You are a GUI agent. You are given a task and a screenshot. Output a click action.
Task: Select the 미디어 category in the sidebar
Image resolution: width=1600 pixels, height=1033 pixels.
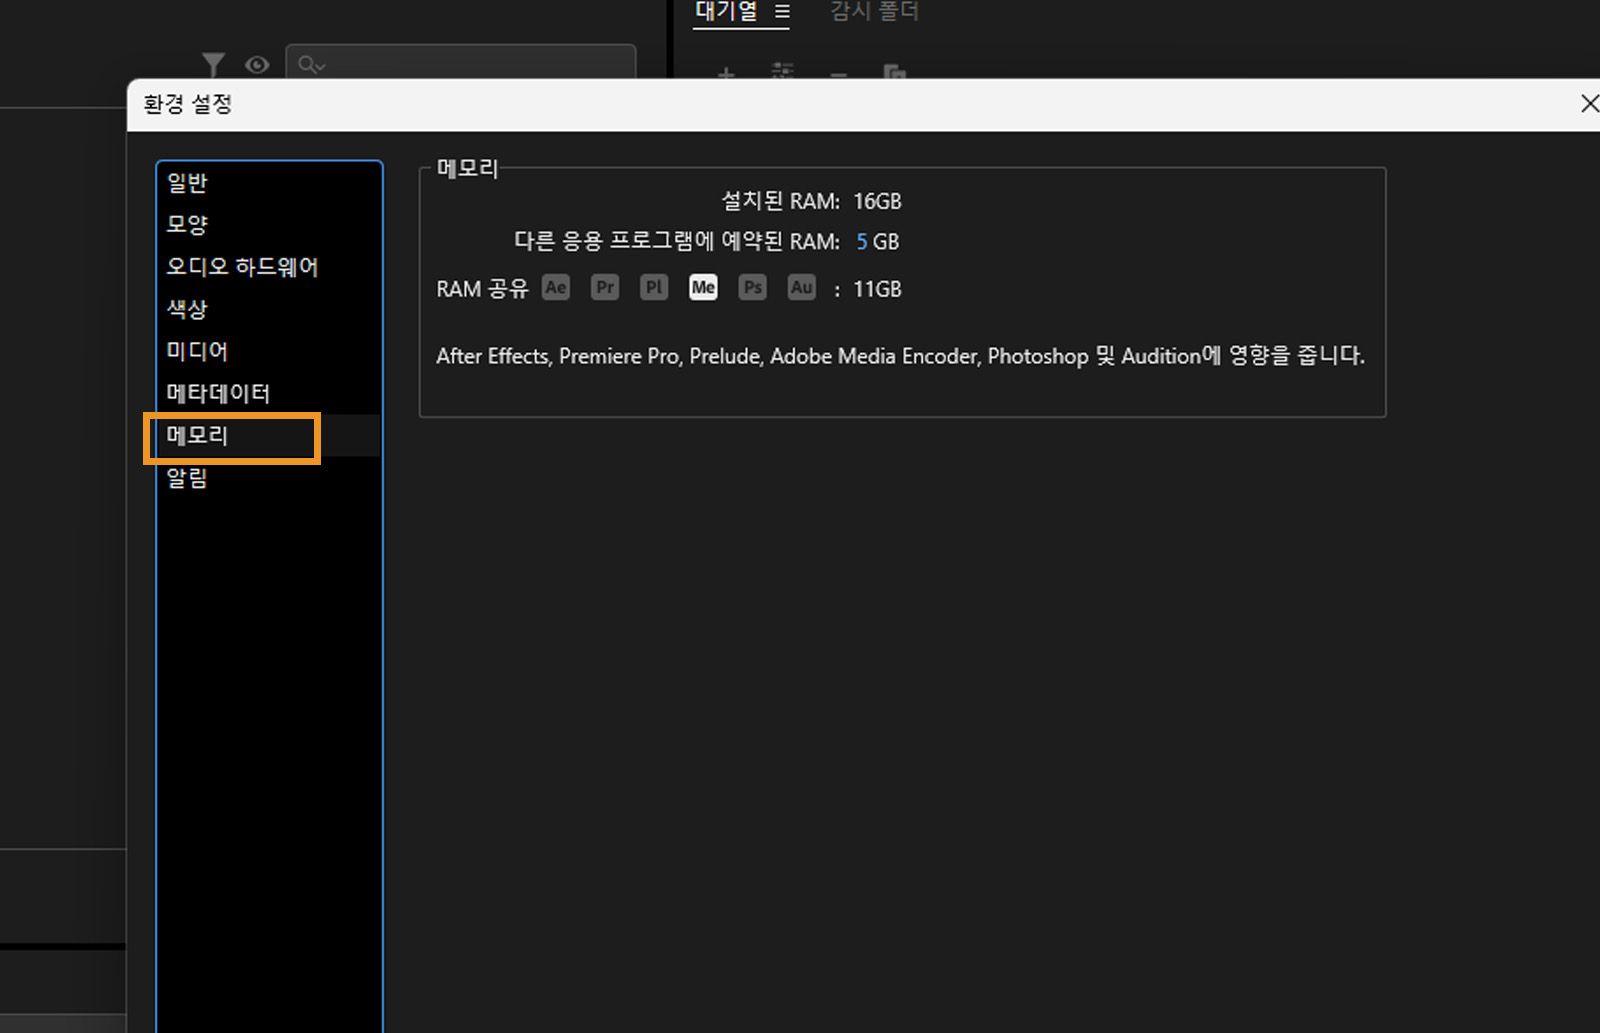(196, 351)
